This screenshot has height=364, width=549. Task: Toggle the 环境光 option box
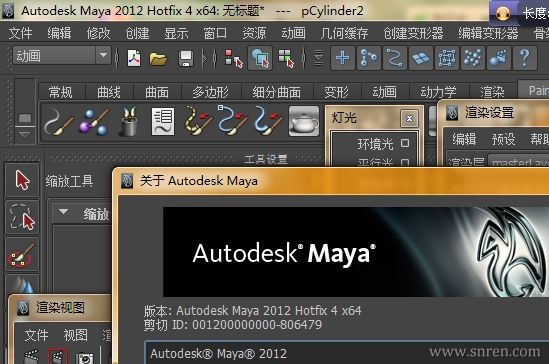coord(405,143)
